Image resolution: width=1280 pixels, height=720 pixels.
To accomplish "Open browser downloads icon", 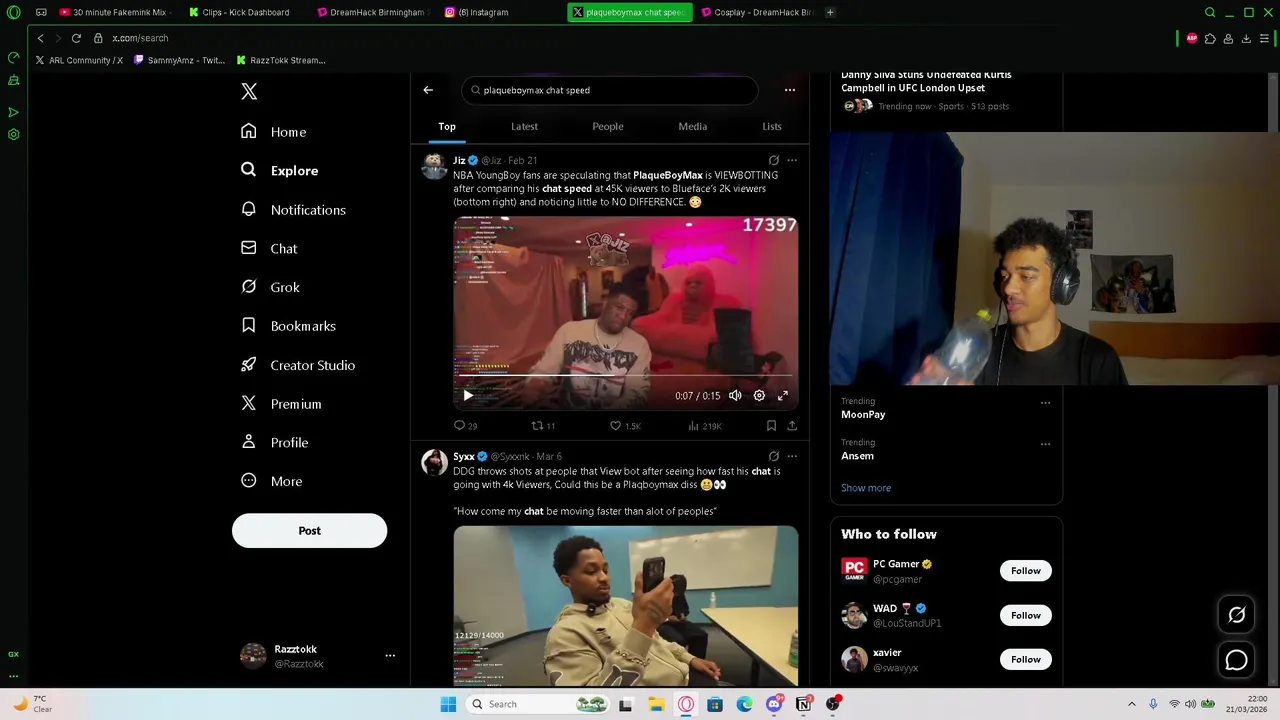I will click(x=1246, y=38).
